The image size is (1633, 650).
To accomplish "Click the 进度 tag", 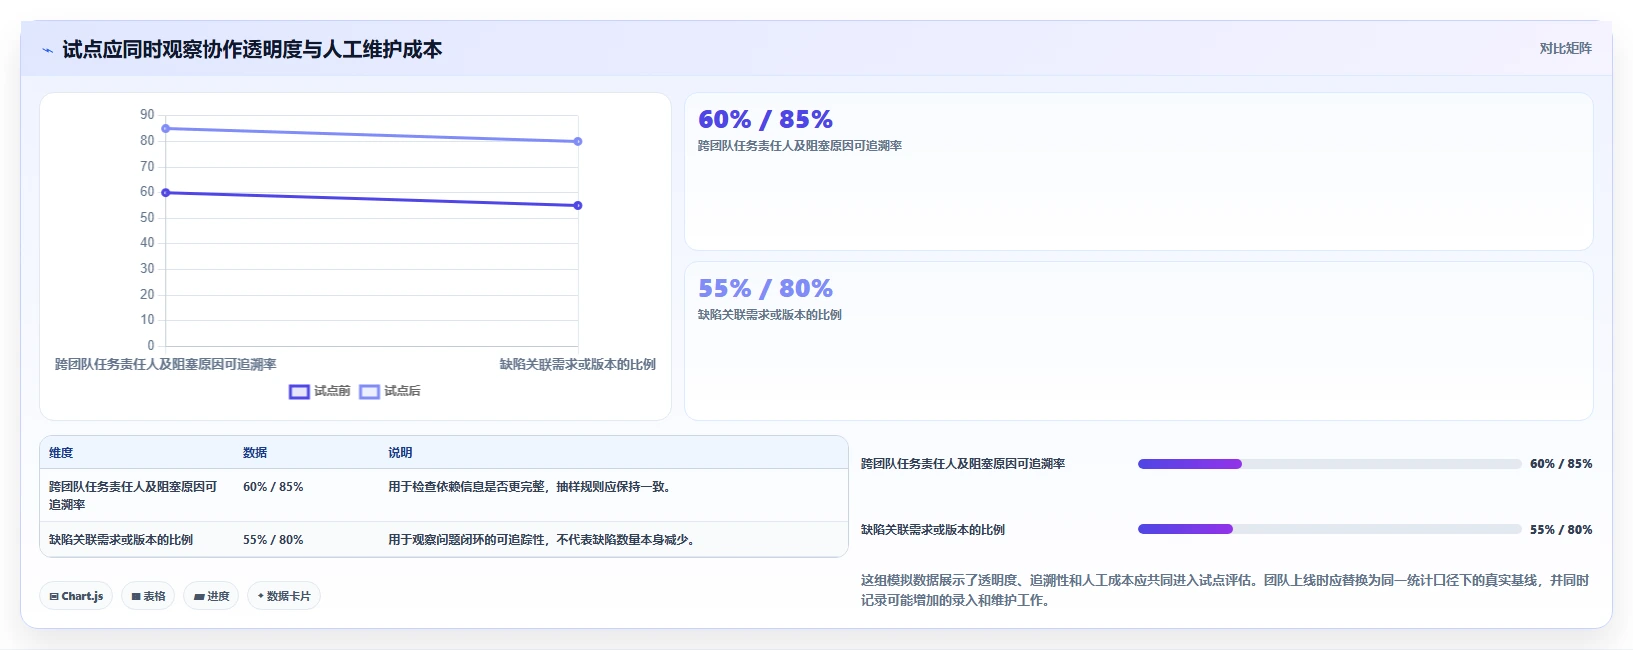I will (x=211, y=596).
